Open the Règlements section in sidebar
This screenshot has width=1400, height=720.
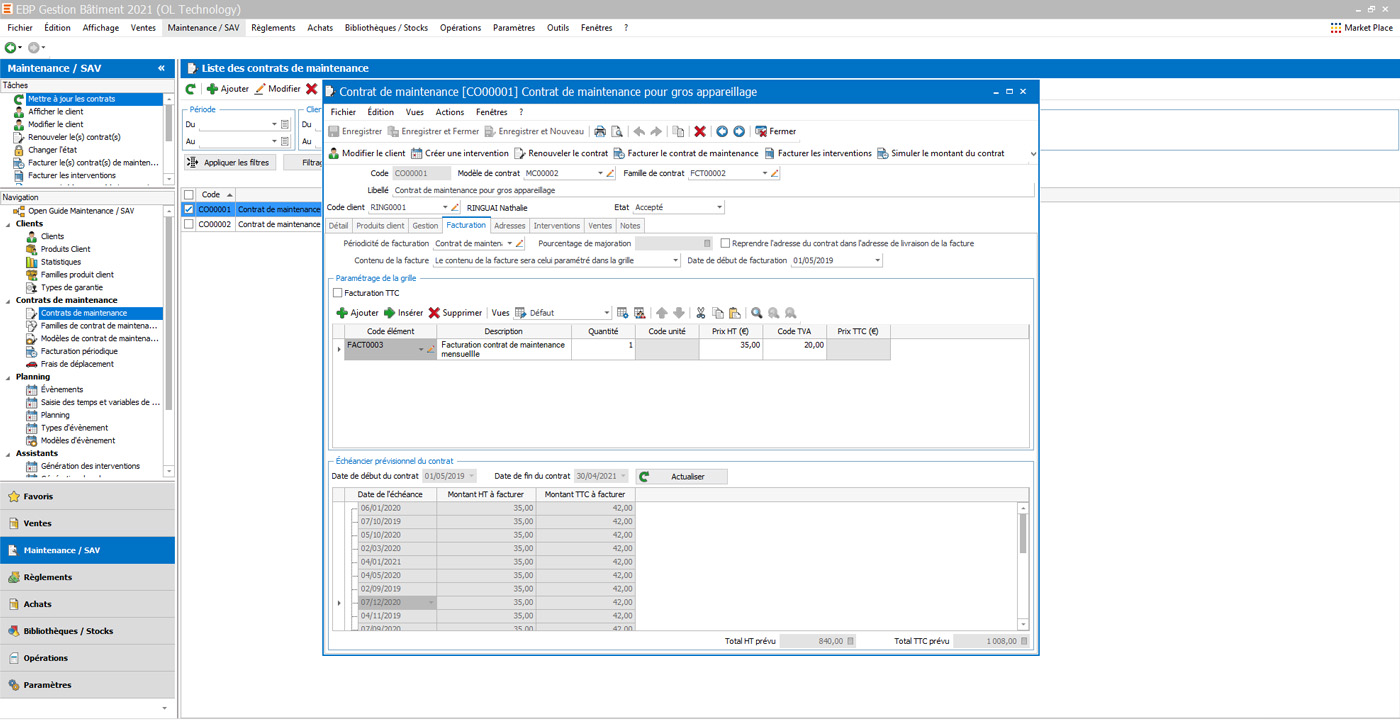tap(88, 577)
